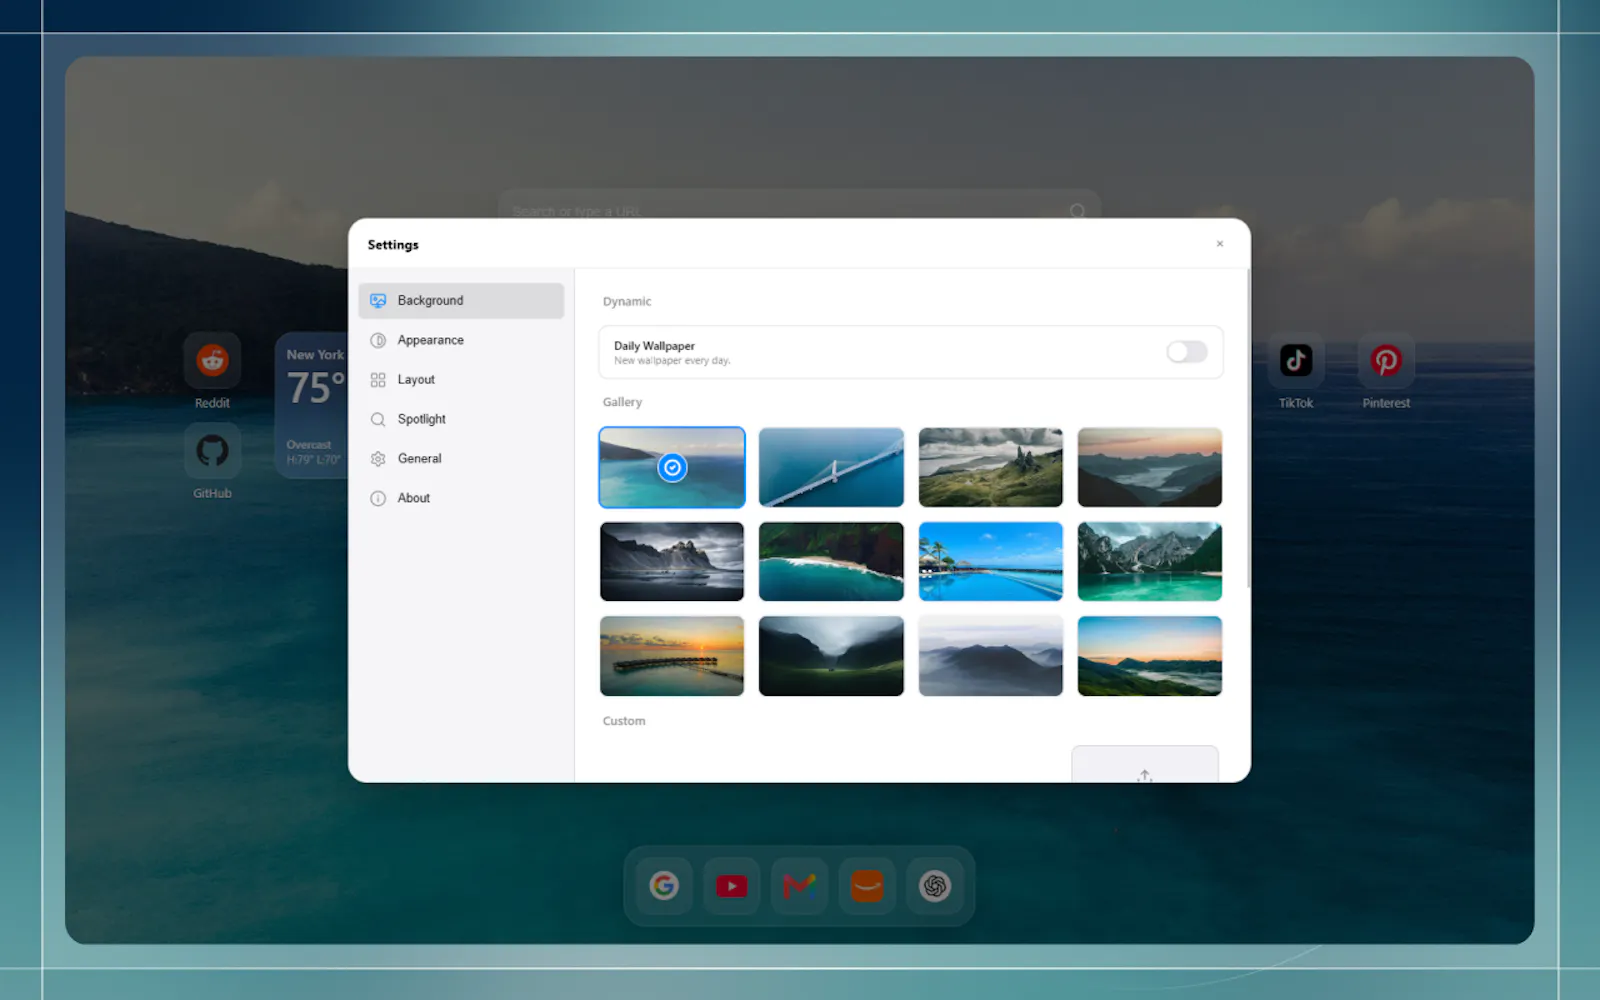Choose the bridge over water wallpaper
Image resolution: width=1600 pixels, height=1000 pixels.
[x=831, y=467]
